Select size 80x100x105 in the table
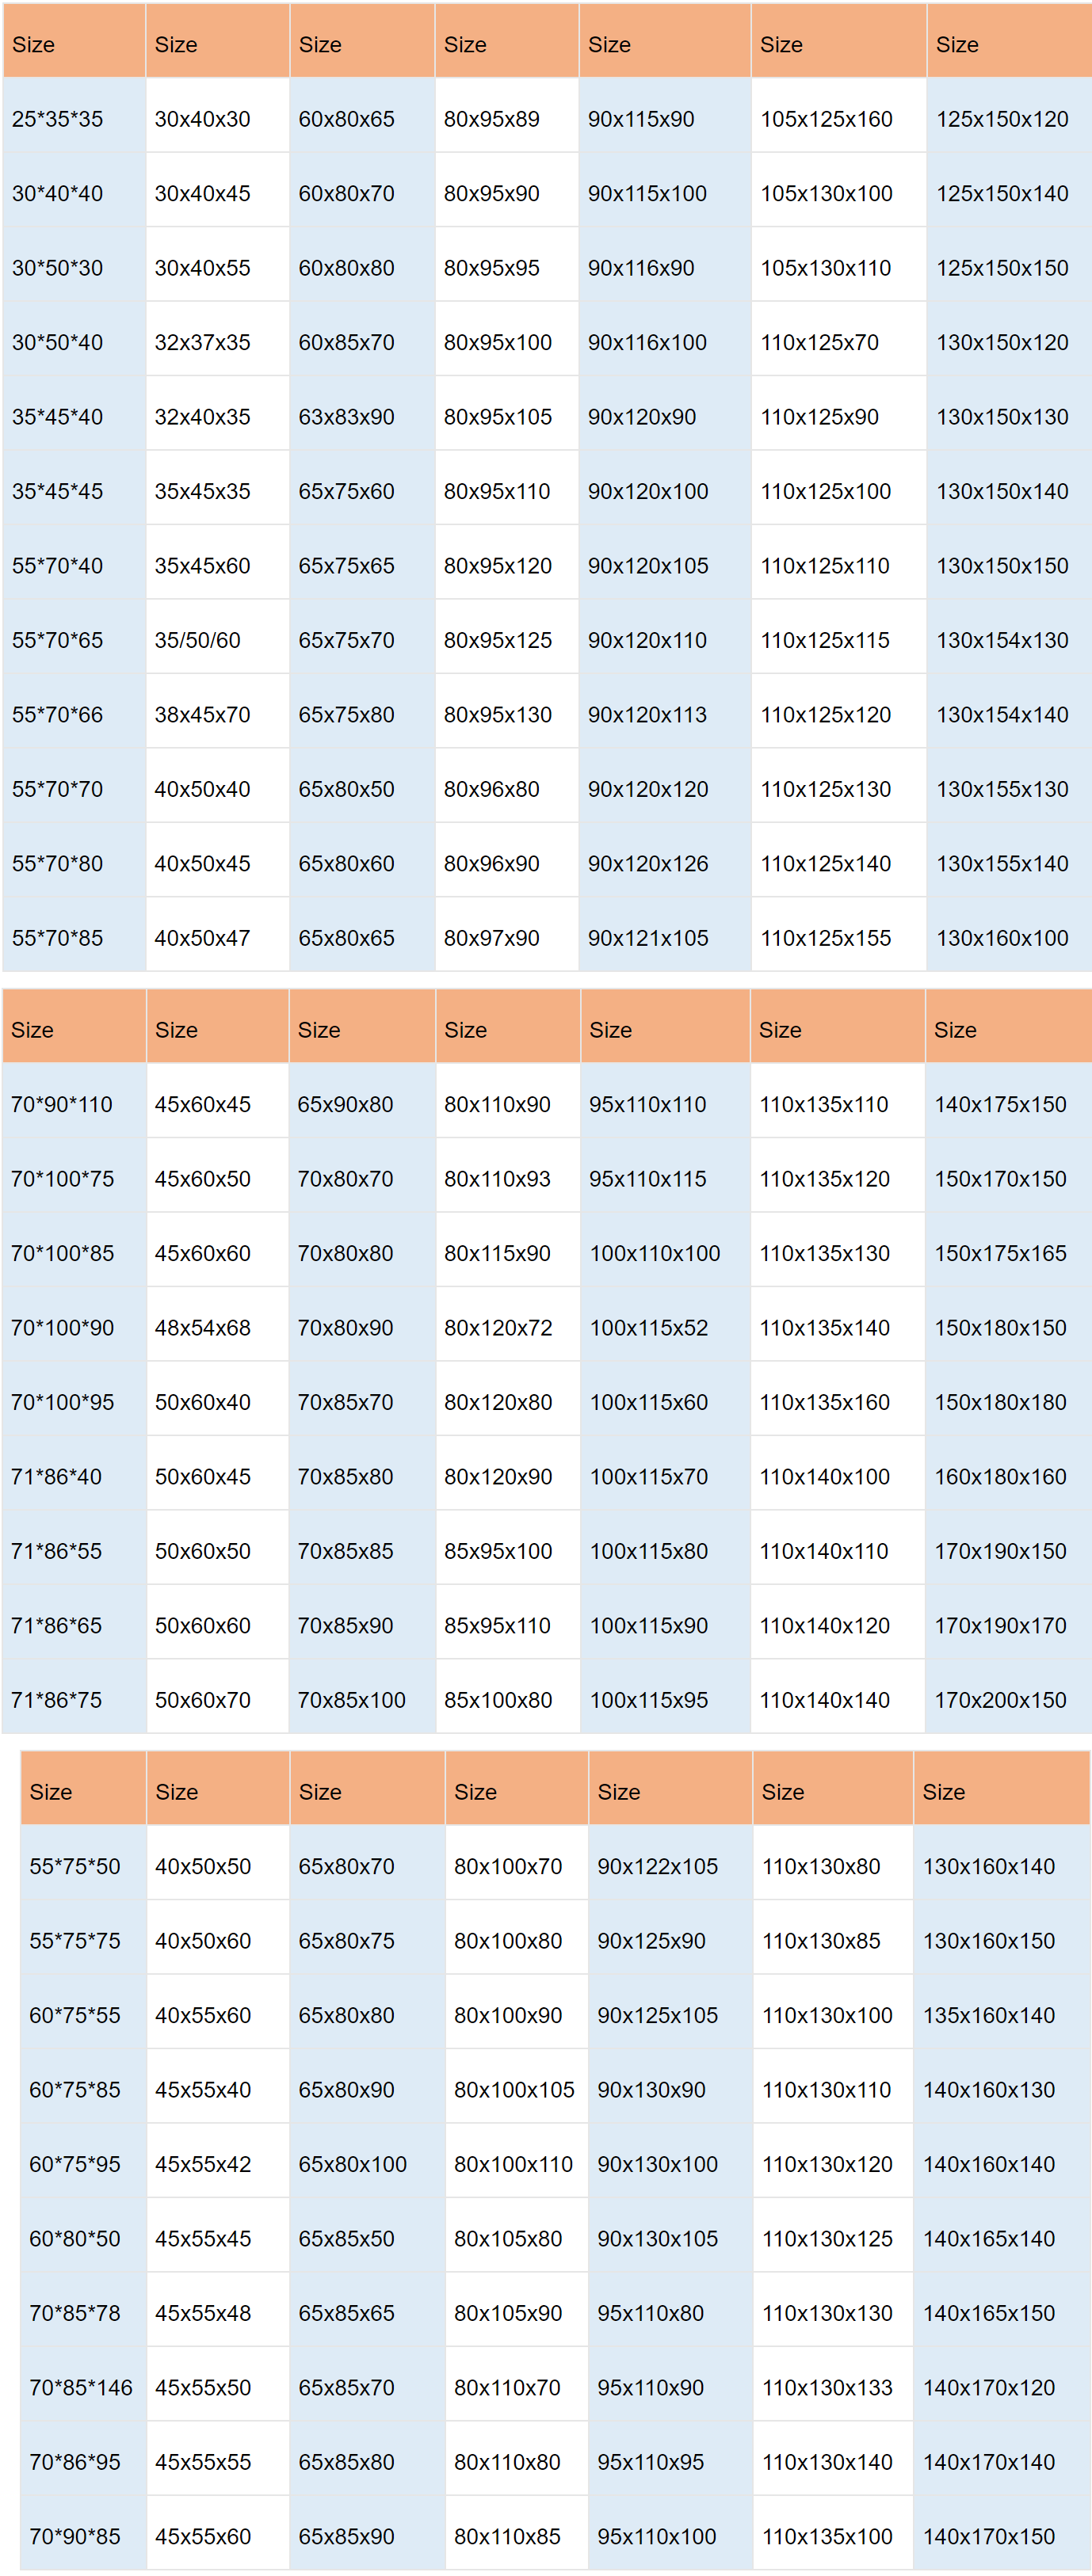Image resolution: width=1092 pixels, height=2576 pixels. tap(514, 2090)
